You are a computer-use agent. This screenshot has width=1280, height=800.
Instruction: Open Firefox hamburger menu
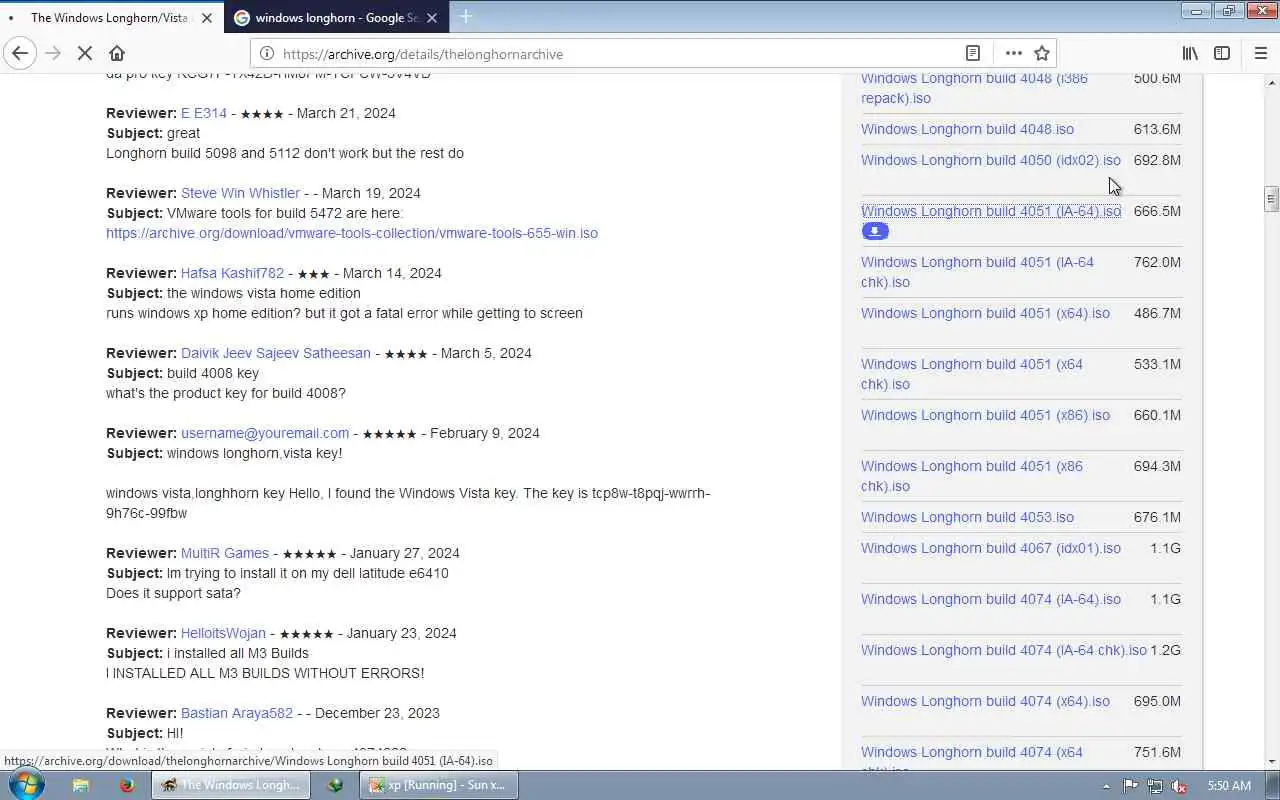coord(1260,54)
